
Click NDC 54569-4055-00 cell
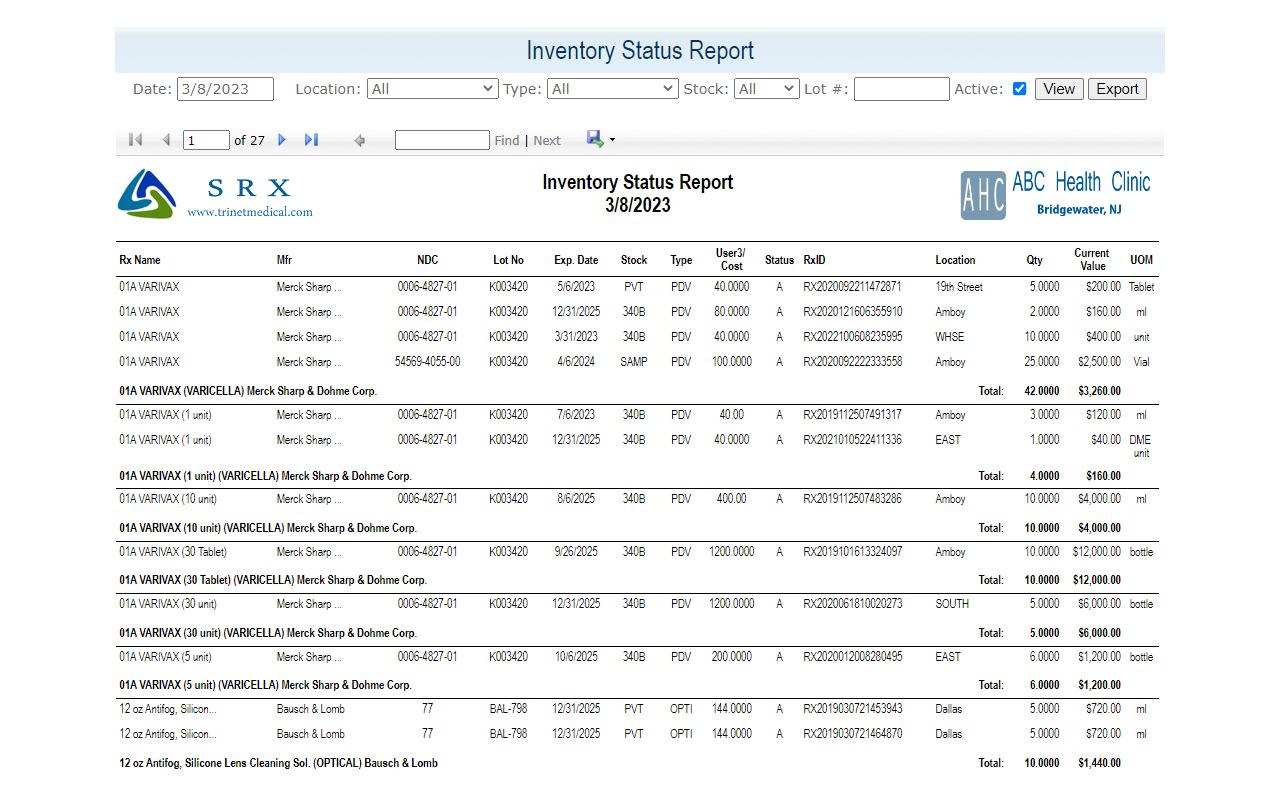click(x=428, y=362)
